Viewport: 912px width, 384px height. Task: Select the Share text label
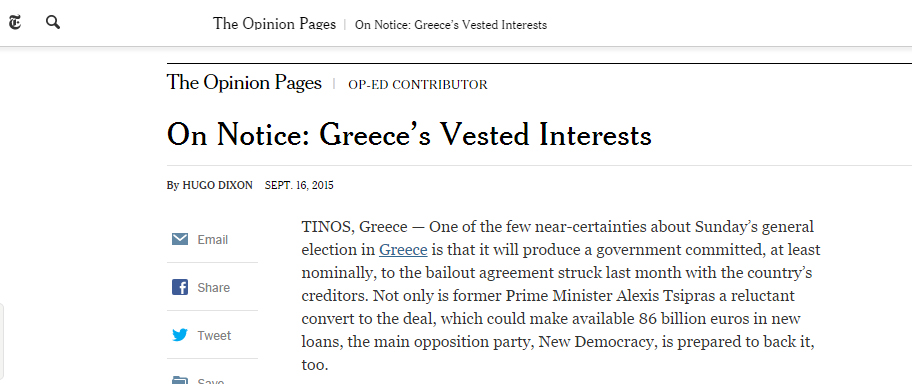click(x=213, y=287)
